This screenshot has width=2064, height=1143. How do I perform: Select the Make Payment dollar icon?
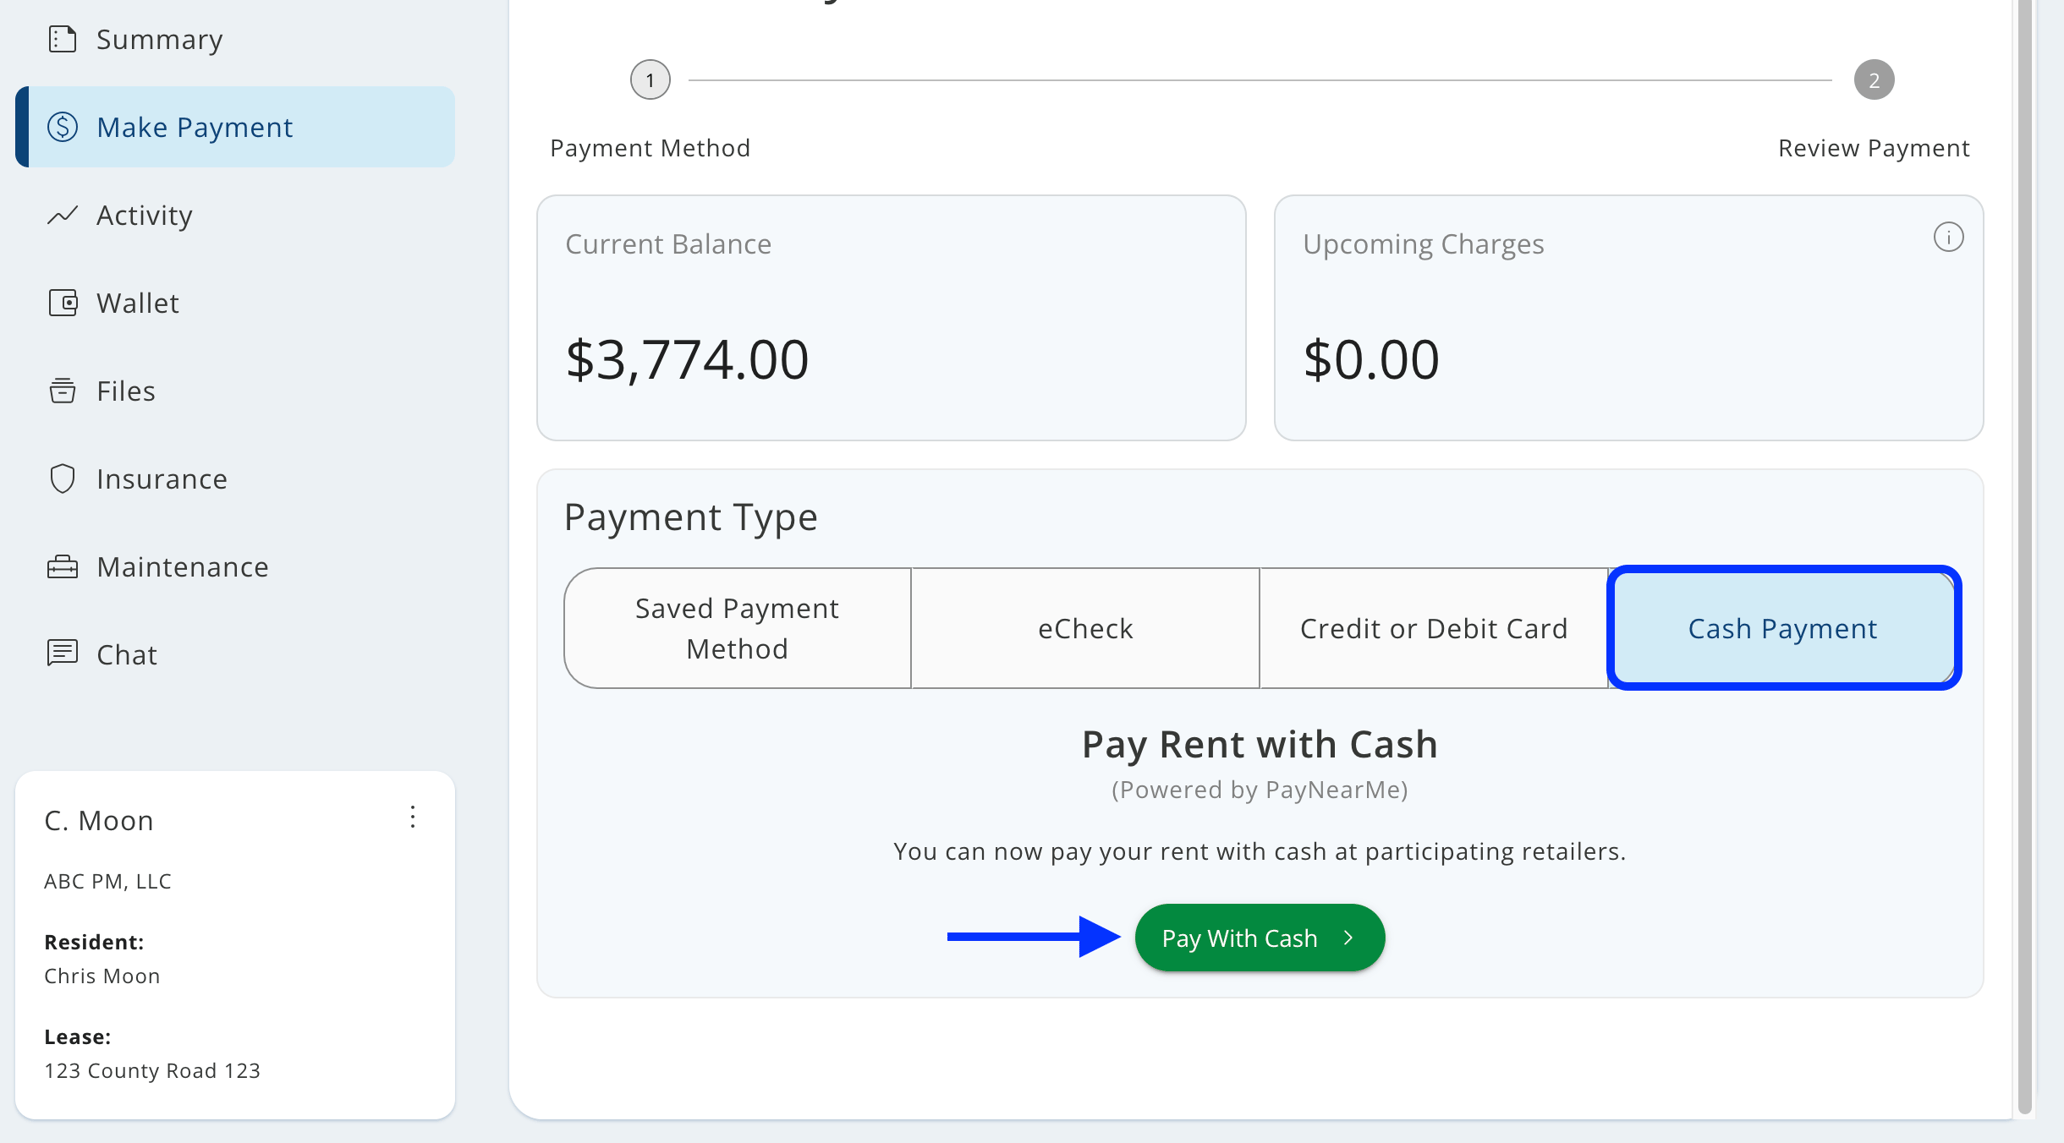pyautogui.click(x=61, y=127)
